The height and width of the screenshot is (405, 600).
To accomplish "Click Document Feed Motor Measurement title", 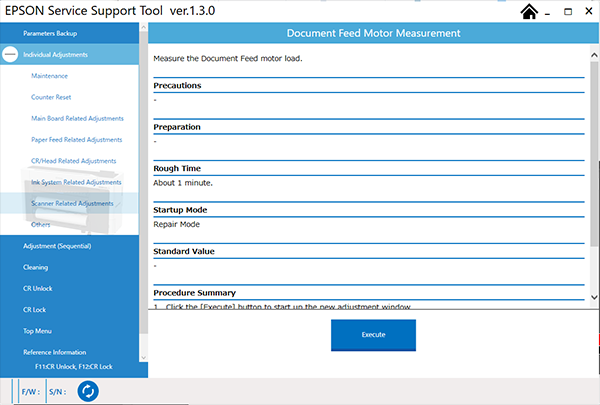I will point(373,33).
